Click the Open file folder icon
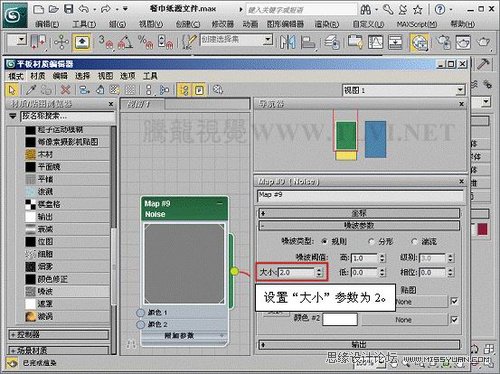The height and width of the screenshot is (374, 500). [x=53, y=9]
